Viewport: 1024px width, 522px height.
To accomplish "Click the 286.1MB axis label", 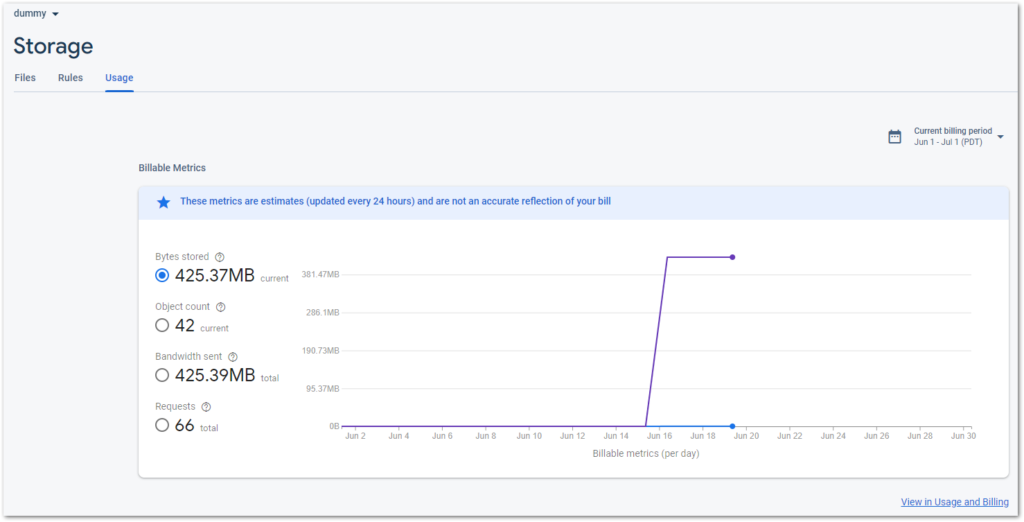I will pos(323,312).
